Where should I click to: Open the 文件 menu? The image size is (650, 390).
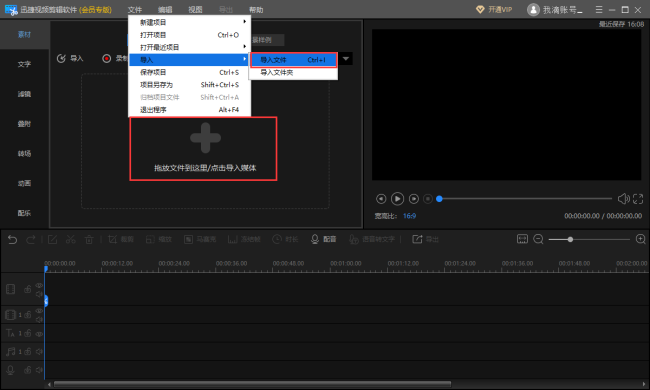pos(134,10)
